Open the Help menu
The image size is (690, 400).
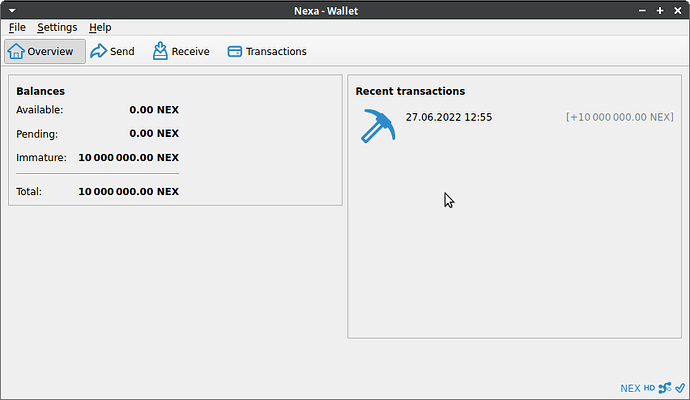click(x=100, y=27)
